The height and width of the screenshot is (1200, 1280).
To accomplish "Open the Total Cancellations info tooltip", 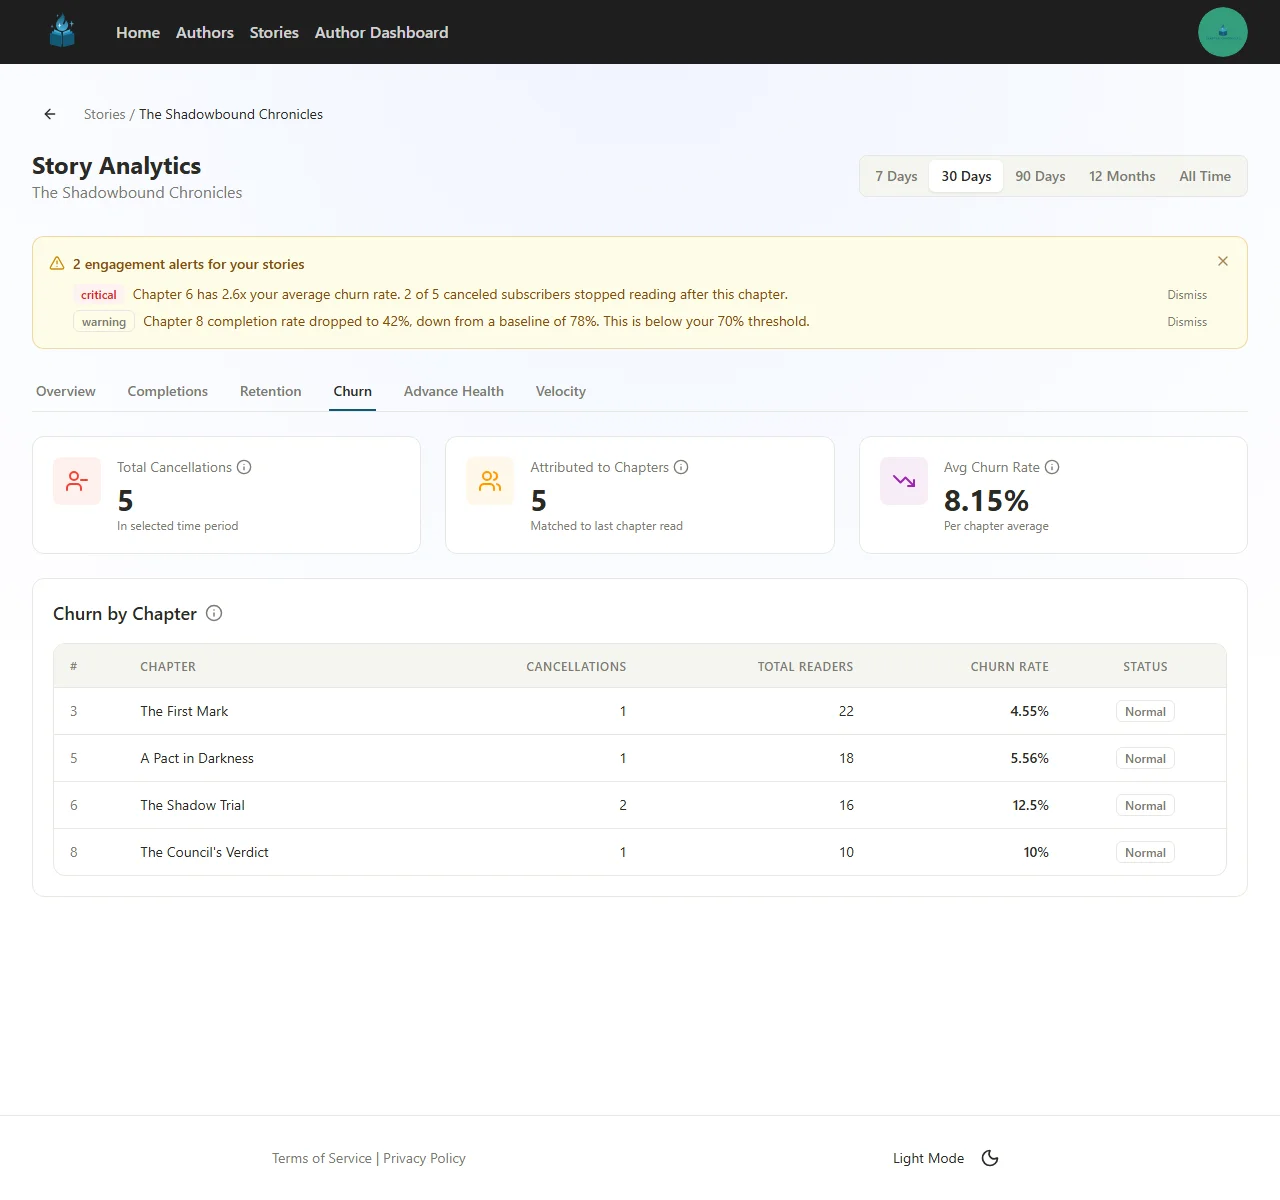I will [246, 467].
